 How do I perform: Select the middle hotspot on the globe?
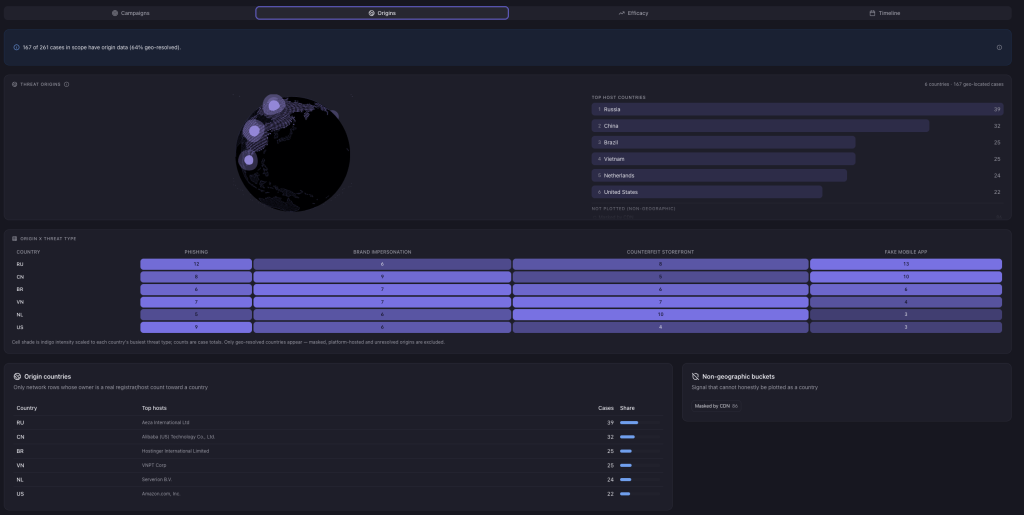point(255,131)
